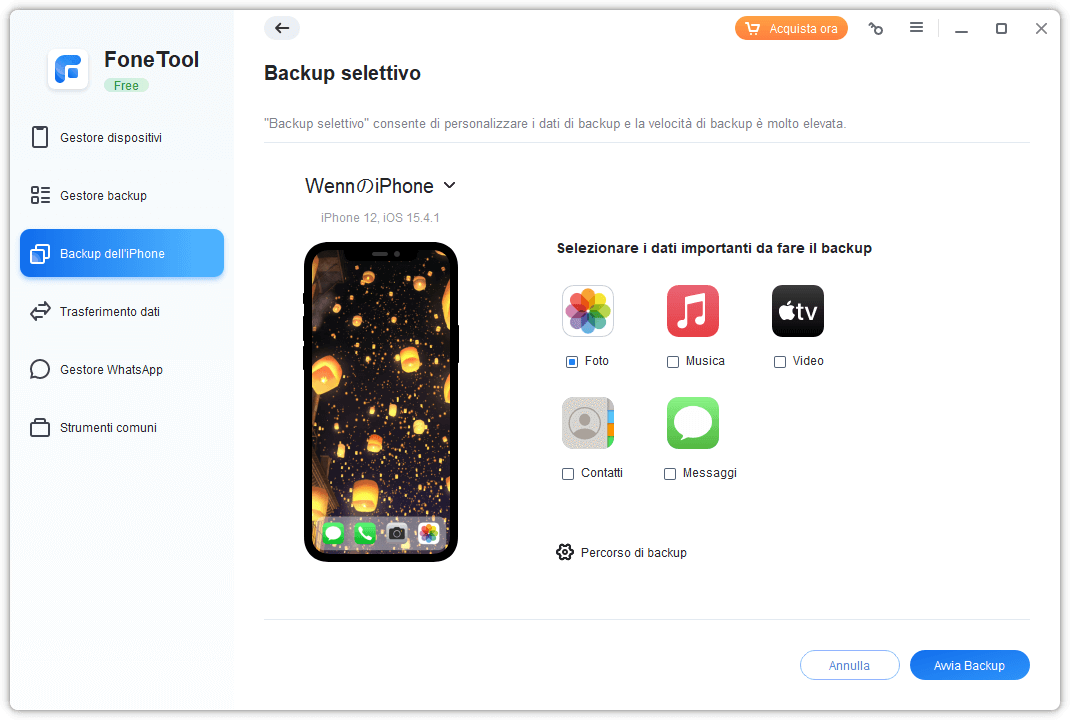
Task: Click the green Messages icon
Action: click(x=693, y=423)
